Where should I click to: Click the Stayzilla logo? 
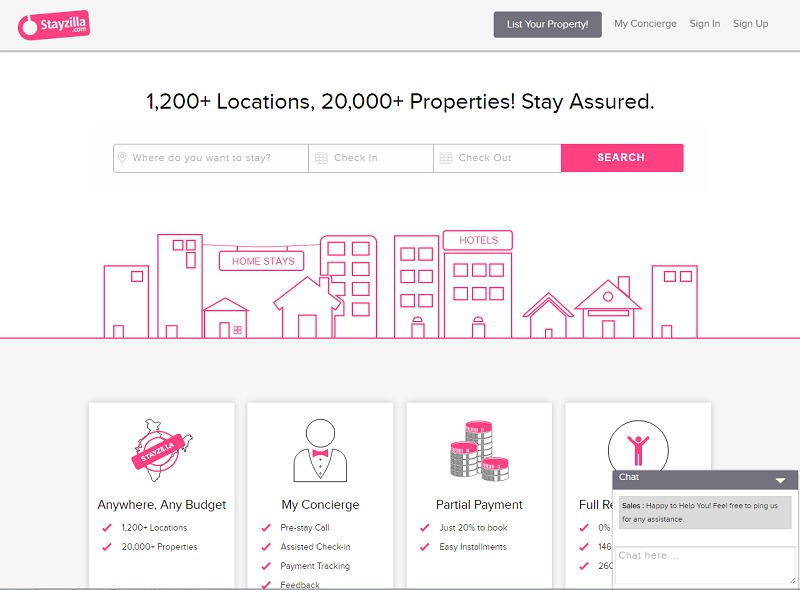pyautogui.click(x=56, y=25)
